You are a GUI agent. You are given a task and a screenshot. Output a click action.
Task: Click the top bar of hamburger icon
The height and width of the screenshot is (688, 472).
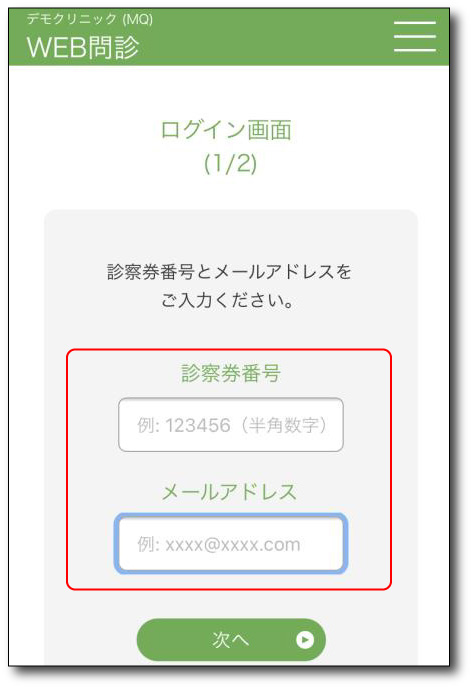point(415,22)
